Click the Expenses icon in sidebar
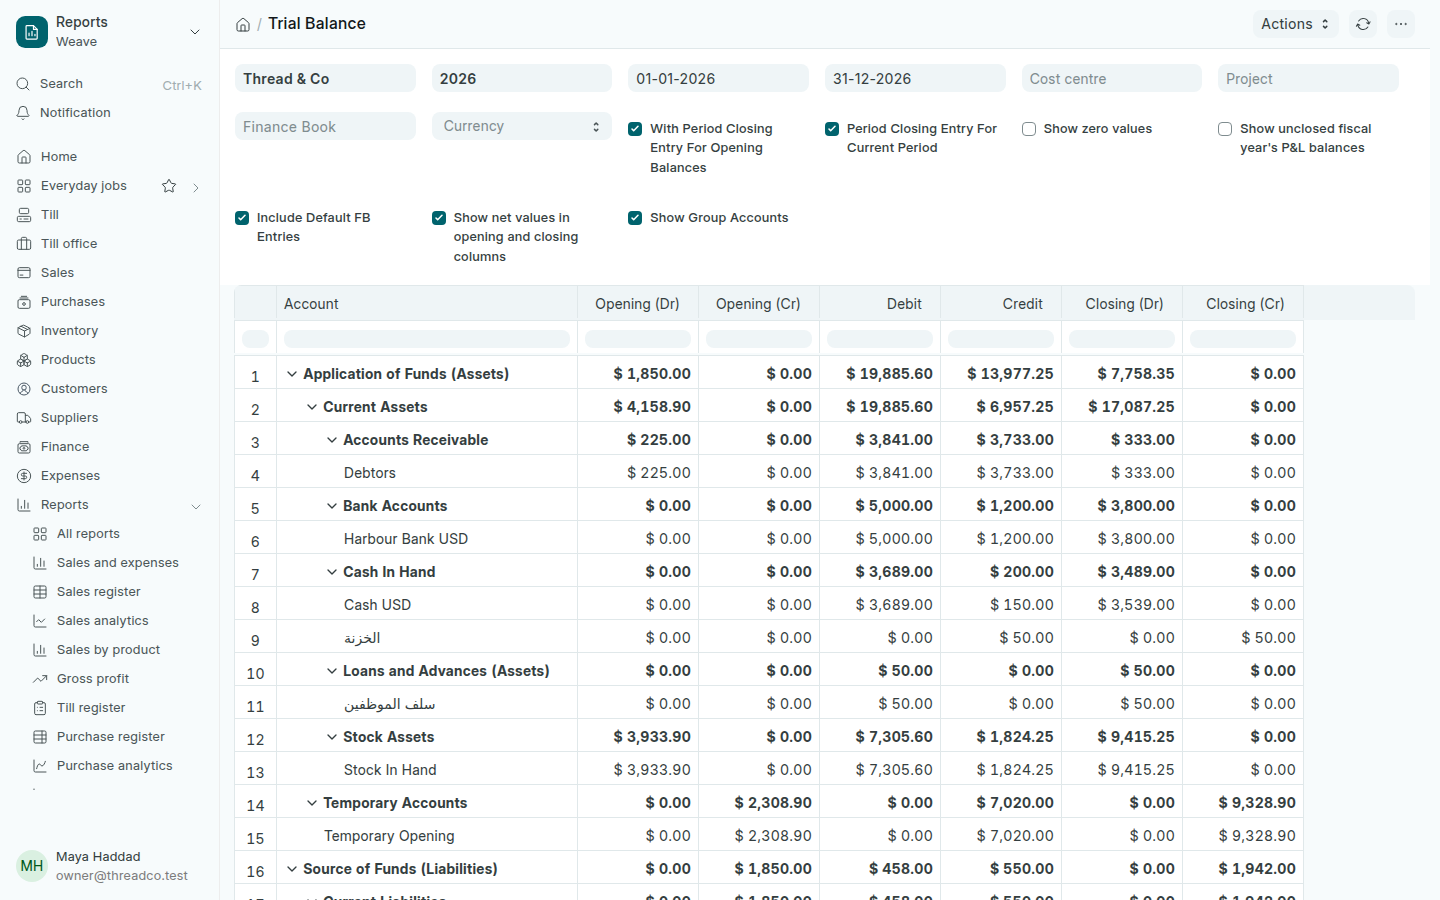The width and height of the screenshot is (1440, 900). tap(24, 476)
